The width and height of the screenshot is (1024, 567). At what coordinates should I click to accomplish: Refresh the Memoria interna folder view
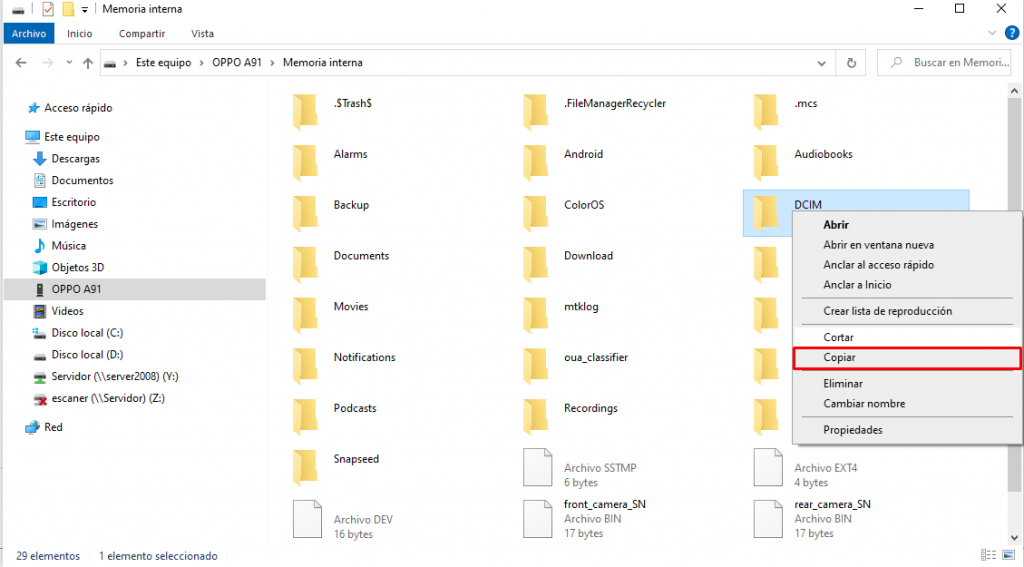(851, 63)
